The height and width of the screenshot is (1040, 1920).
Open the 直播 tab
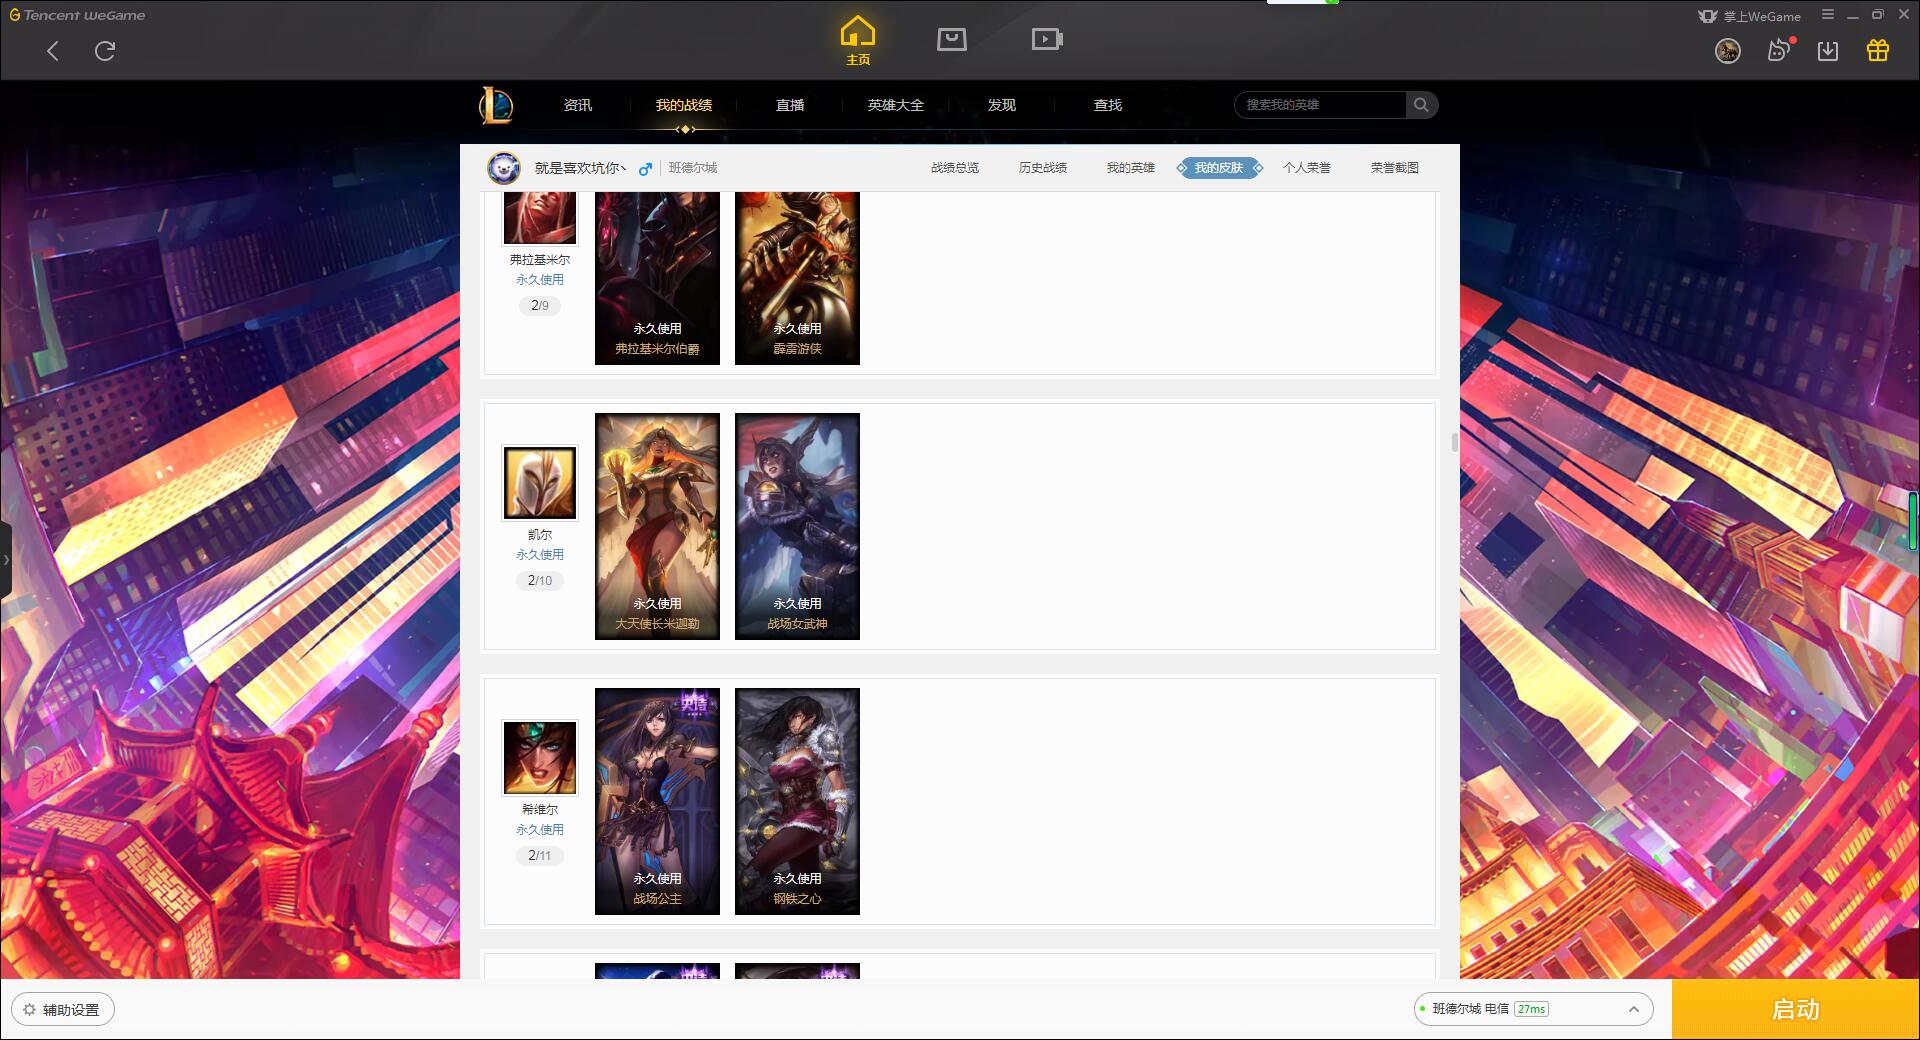click(x=790, y=105)
